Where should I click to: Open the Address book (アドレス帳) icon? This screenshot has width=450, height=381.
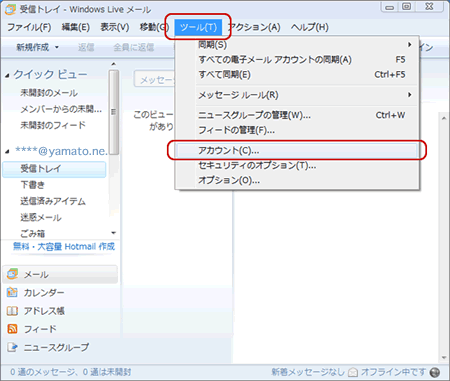tap(12, 311)
